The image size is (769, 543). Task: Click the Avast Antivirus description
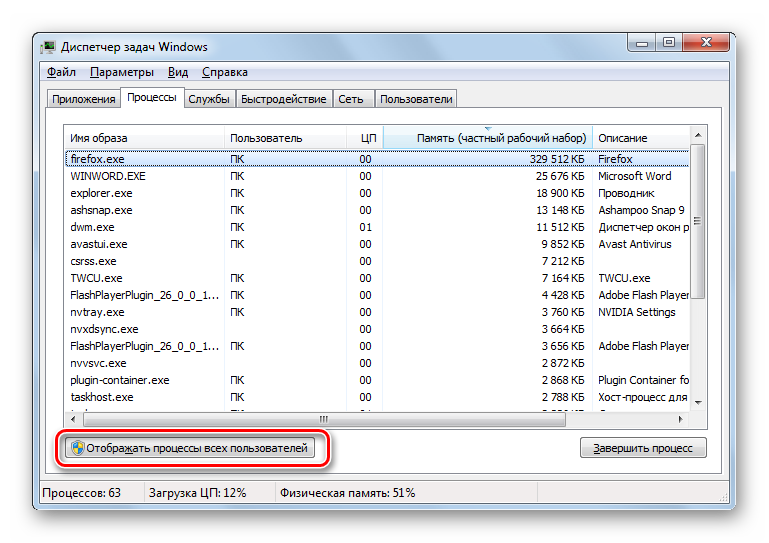[x=635, y=244]
